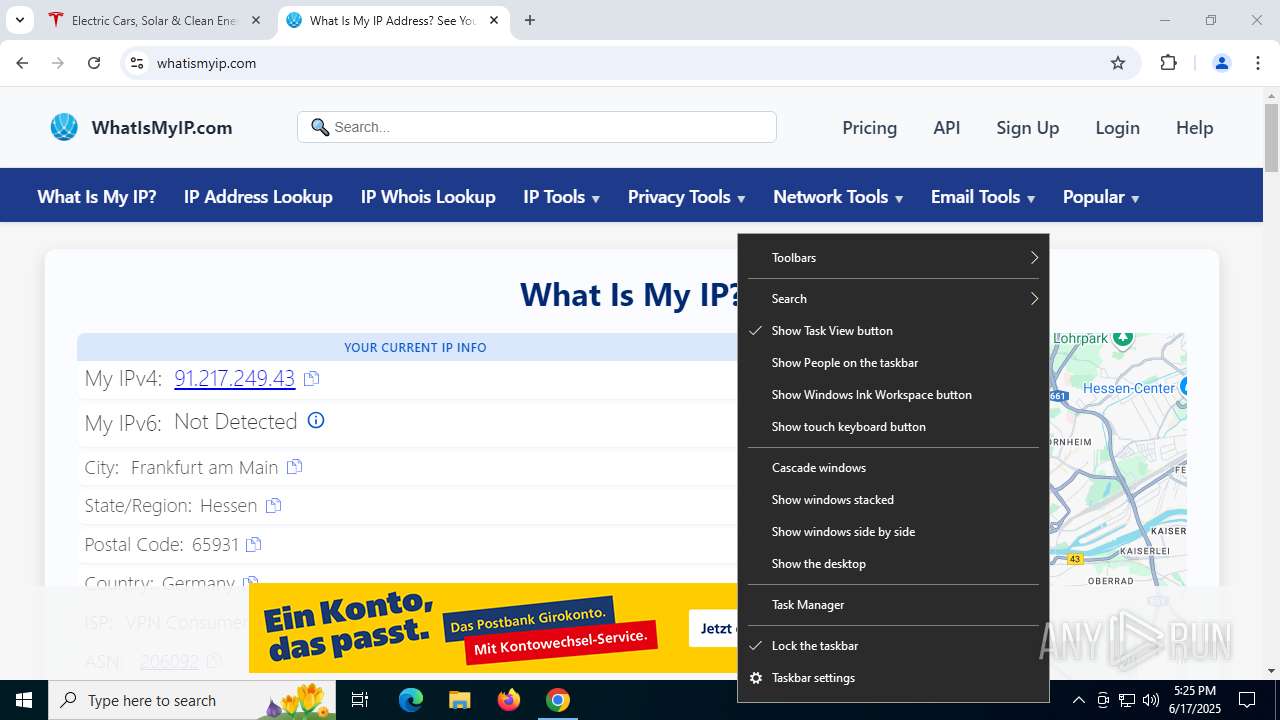Show hidden system tray icons
This screenshot has width=1280, height=720.
pyautogui.click(x=1078, y=700)
